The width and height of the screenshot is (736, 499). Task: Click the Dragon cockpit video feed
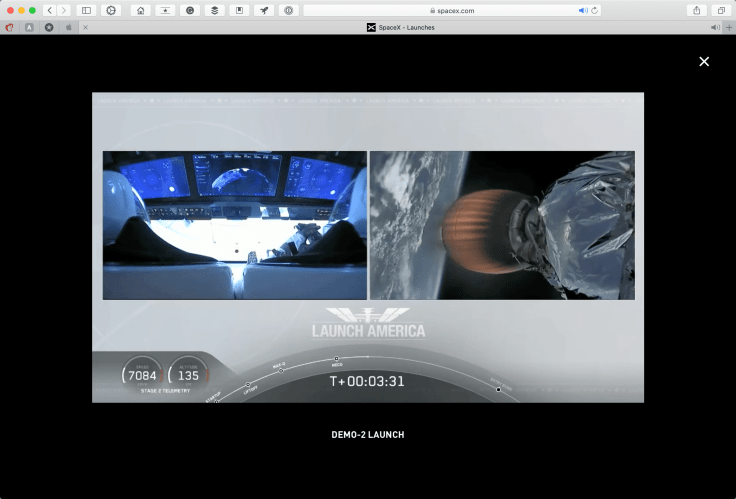click(235, 225)
